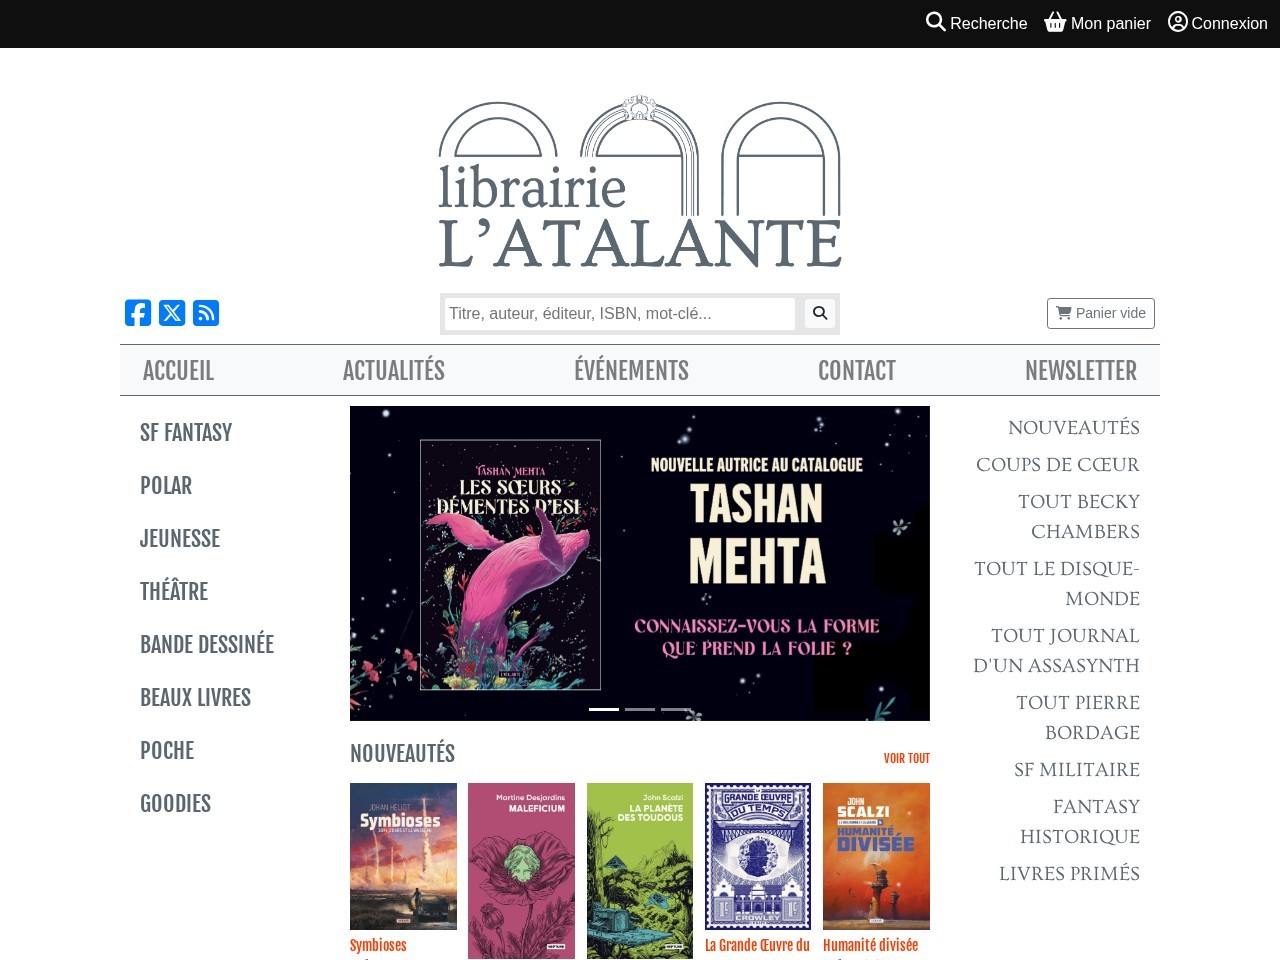1280x960 pixels.
Task: Open TOUT LE DISQUE-MONDE in right sidebar
Action: (1057, 583)
